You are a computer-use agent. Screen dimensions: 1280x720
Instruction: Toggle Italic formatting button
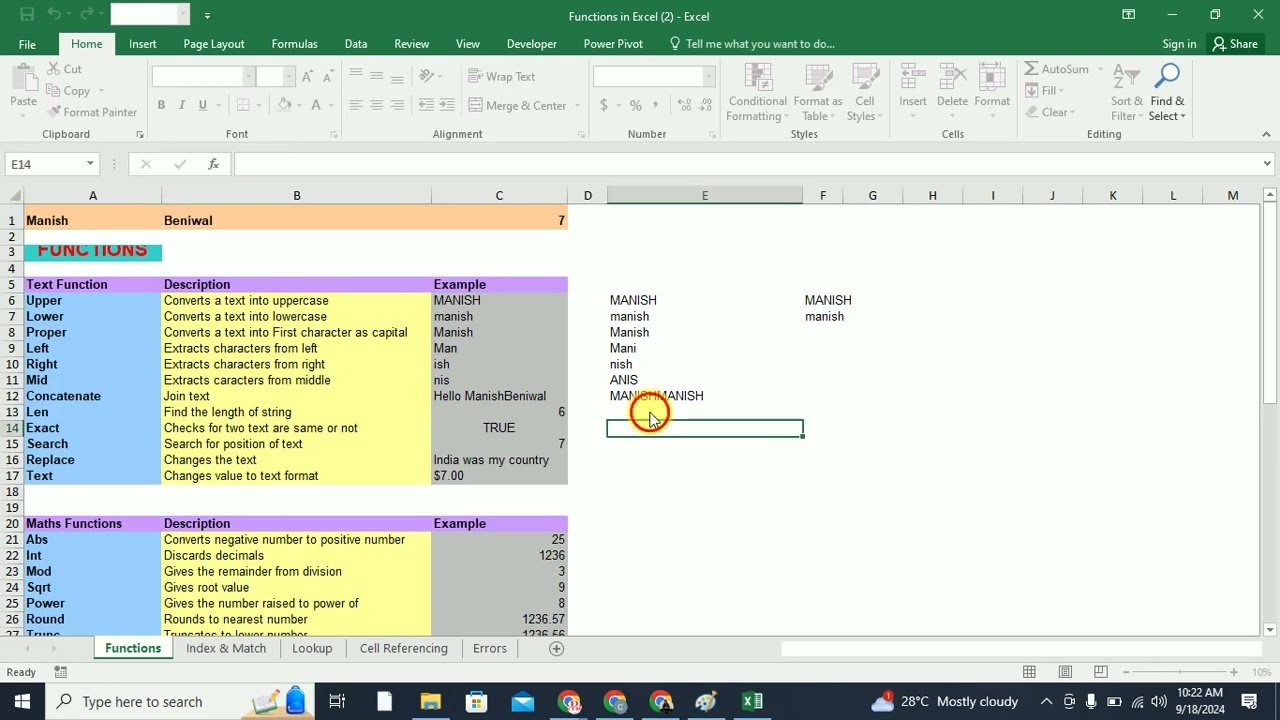coord(182,105)
